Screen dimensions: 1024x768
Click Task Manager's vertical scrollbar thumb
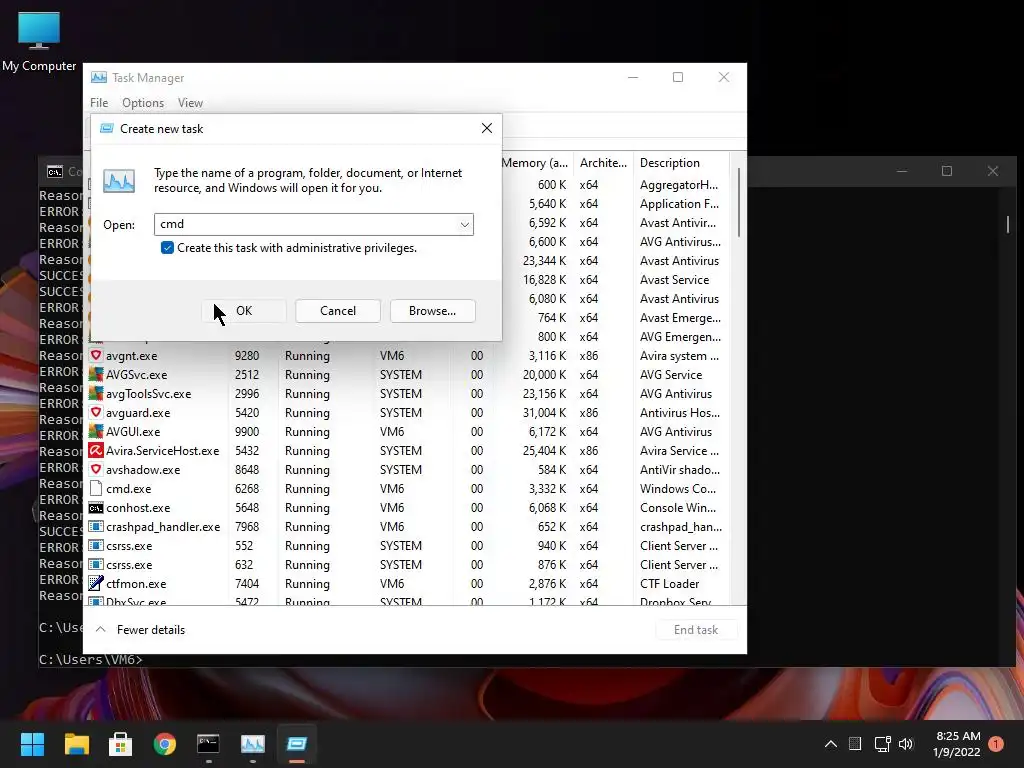tap(739, 202)
